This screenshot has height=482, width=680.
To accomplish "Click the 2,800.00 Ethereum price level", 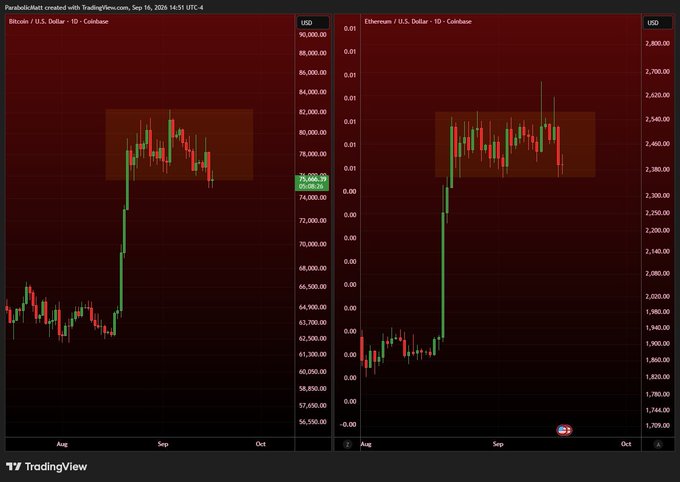I will 657,43.
